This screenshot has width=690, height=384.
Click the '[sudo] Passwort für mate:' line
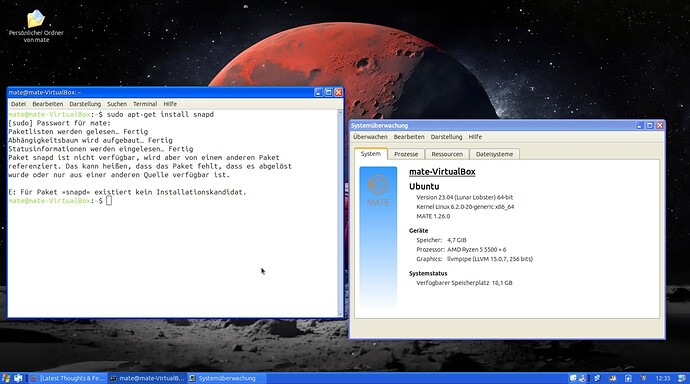coord(59,123)
